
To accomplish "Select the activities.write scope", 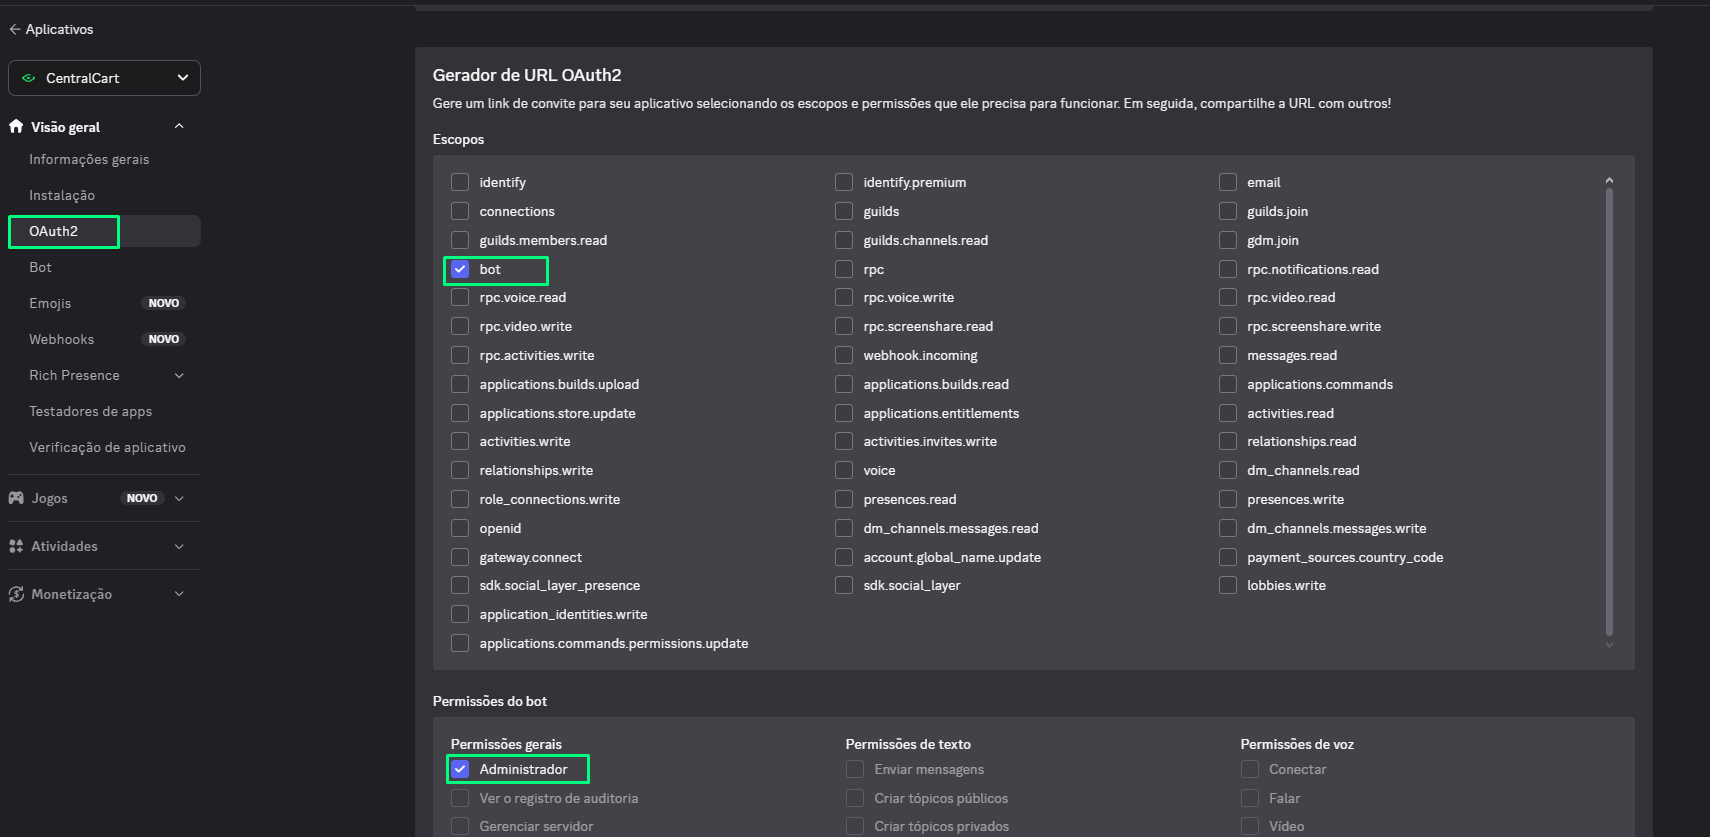I will pyautogui.click(x=460, y=441).
